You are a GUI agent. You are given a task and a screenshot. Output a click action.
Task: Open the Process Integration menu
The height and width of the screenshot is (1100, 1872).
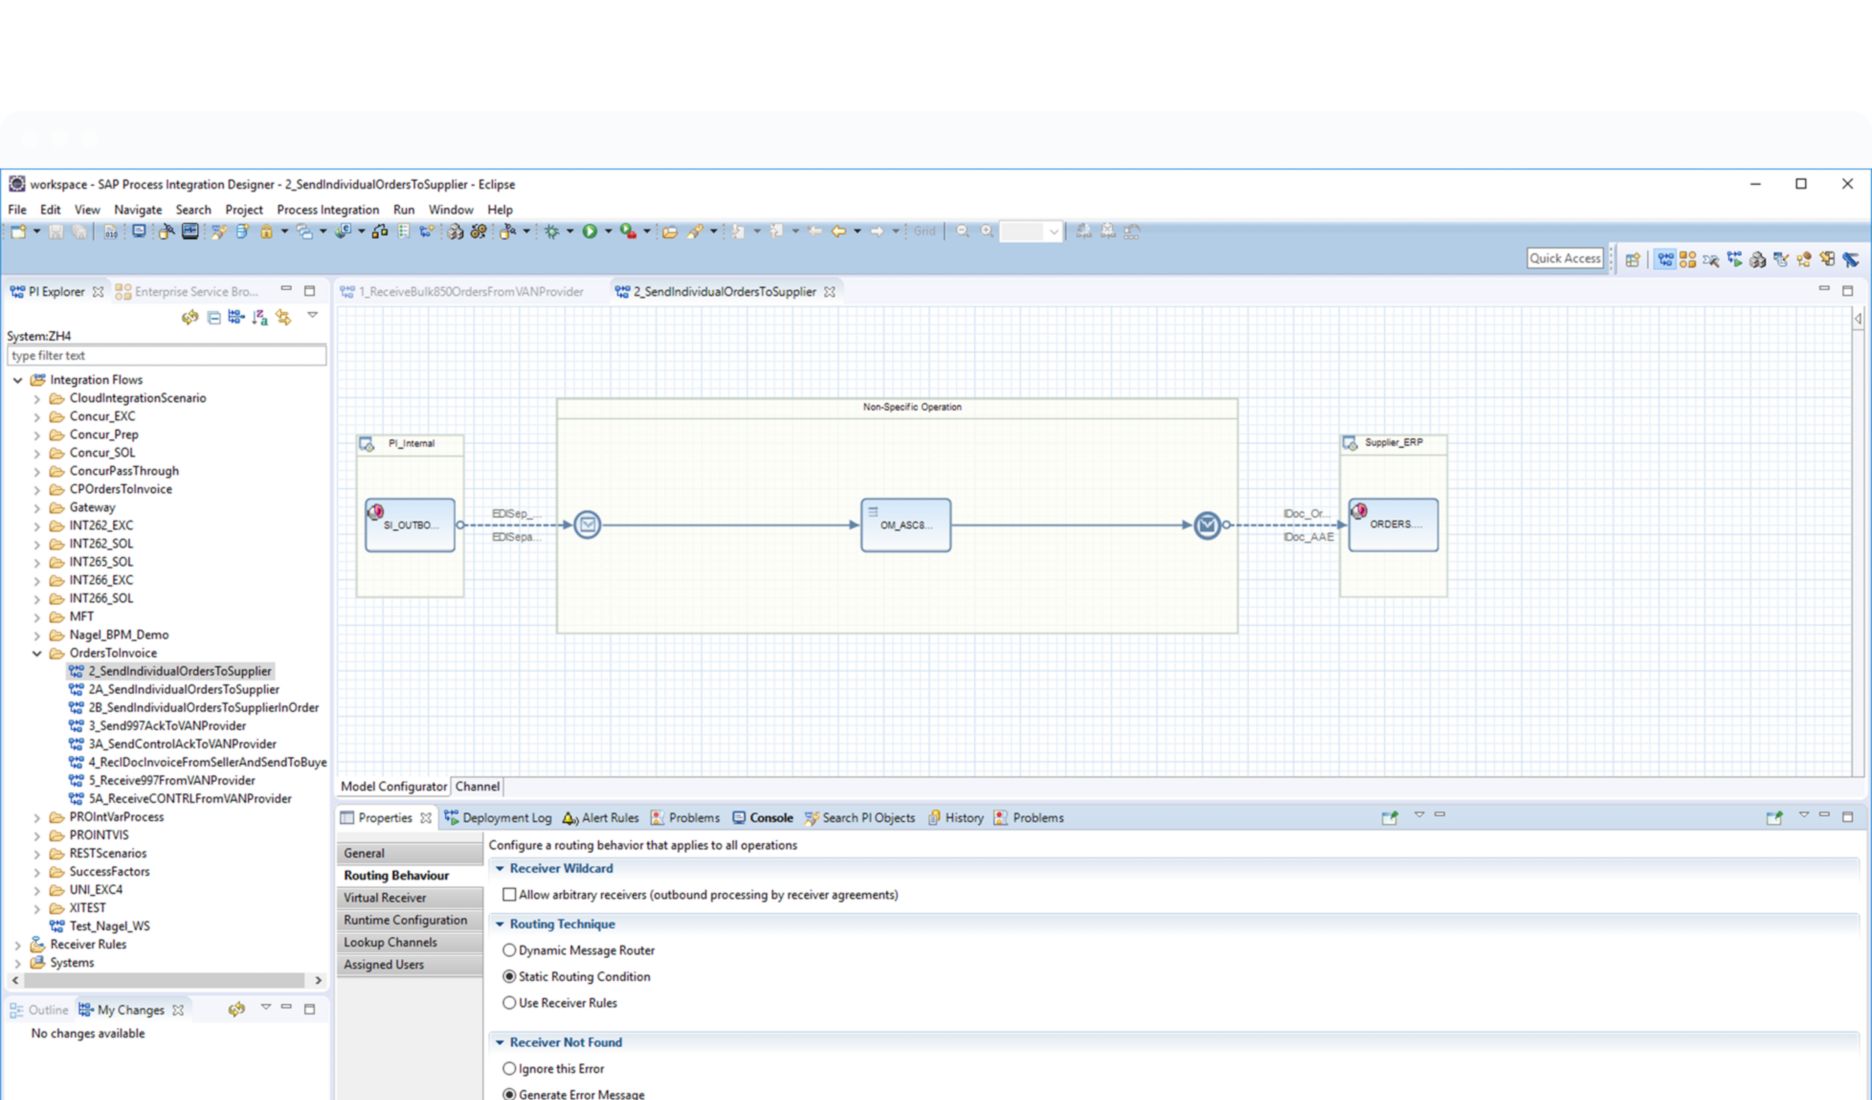pos(327,210)
